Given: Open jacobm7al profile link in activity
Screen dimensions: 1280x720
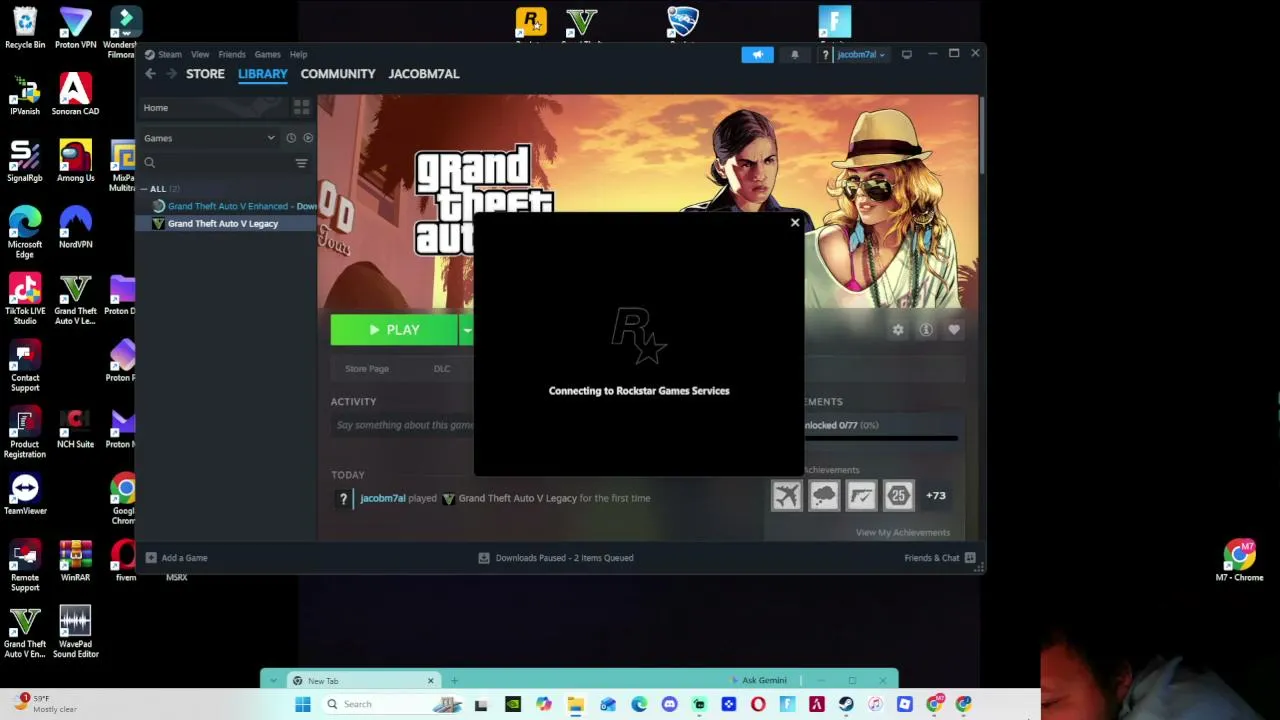Looking at the screenshot, I should point(382,498).
